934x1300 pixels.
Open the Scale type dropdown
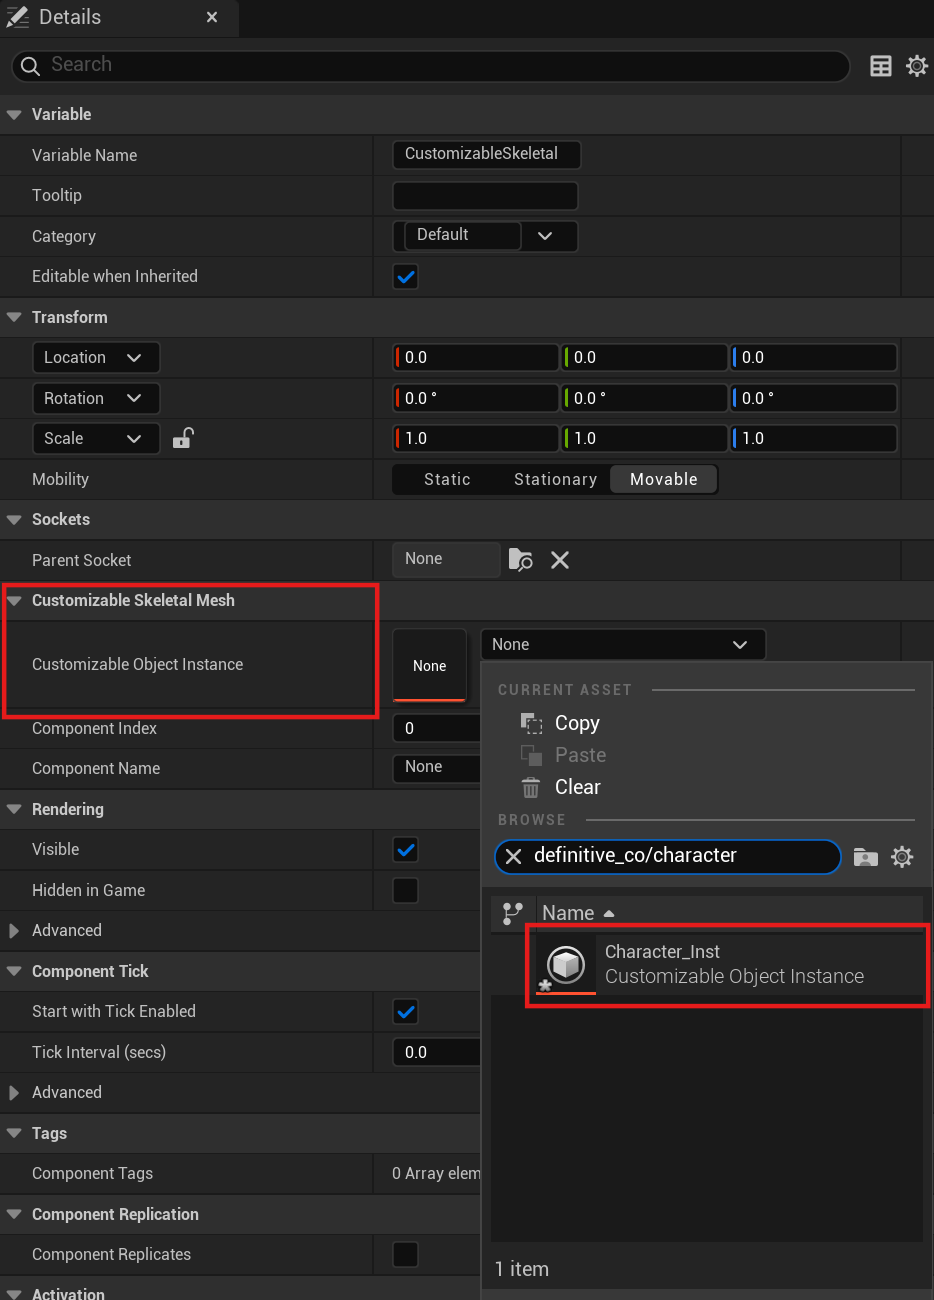point(96,438)
